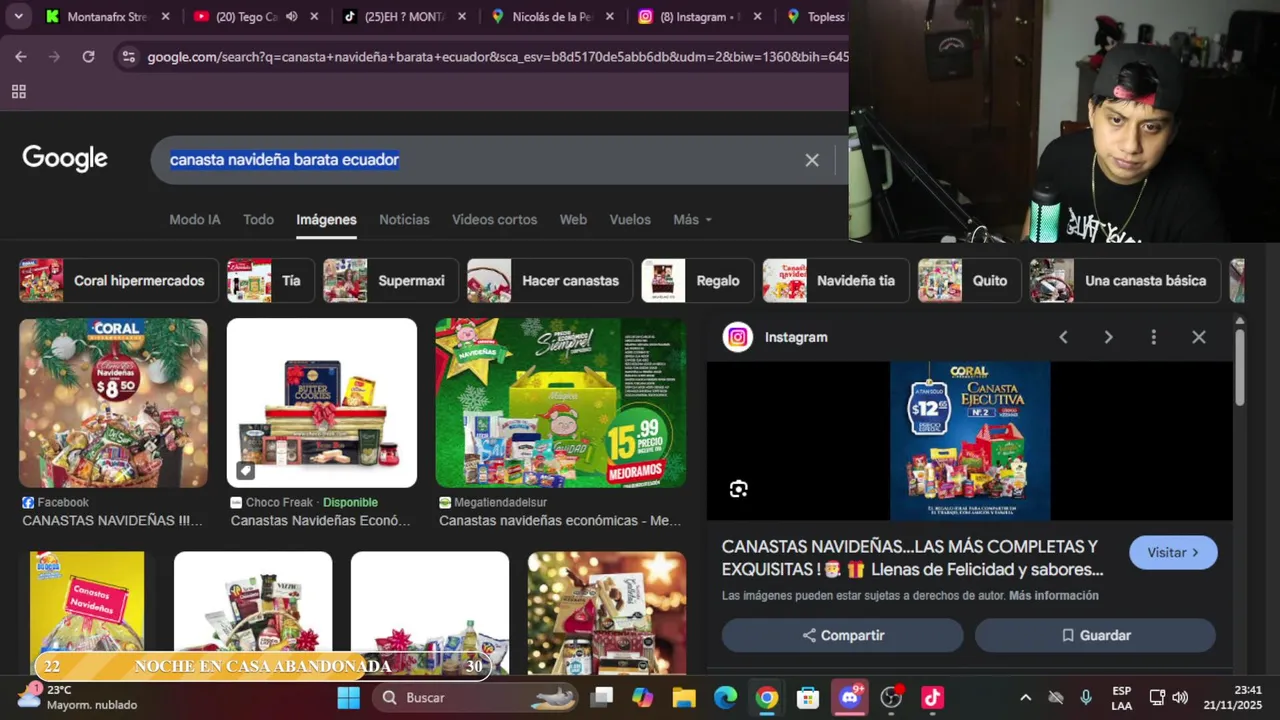This screenshot has width=1280, height=720.
Task: Open the Coral $8.50 canasta image
Action: pos(113,403)
